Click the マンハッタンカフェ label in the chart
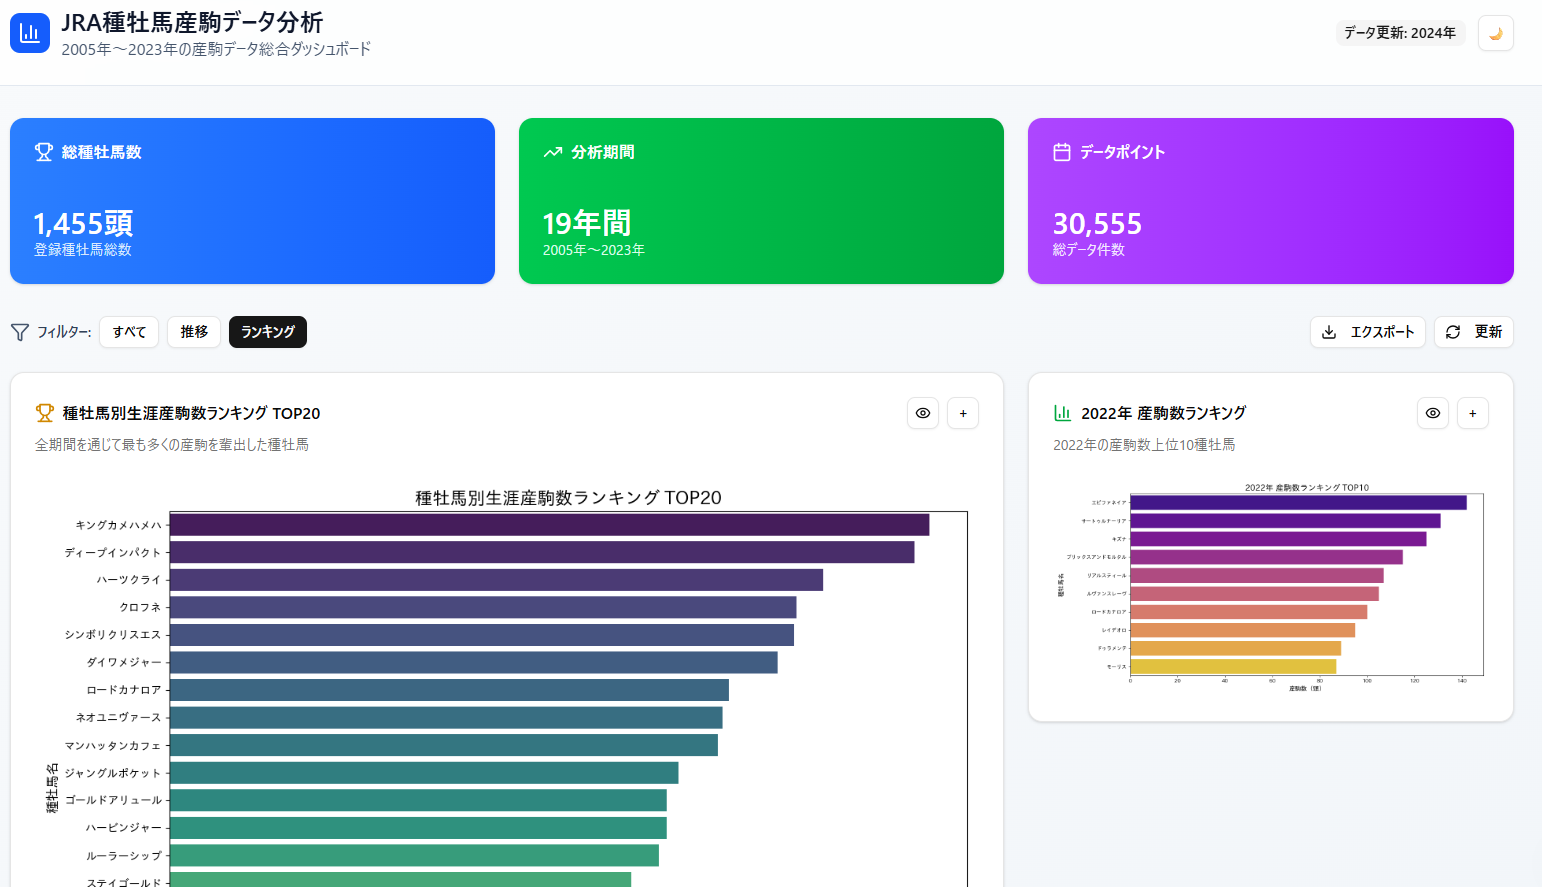Viewport: 1542px width, 887px height. point(113,745)
